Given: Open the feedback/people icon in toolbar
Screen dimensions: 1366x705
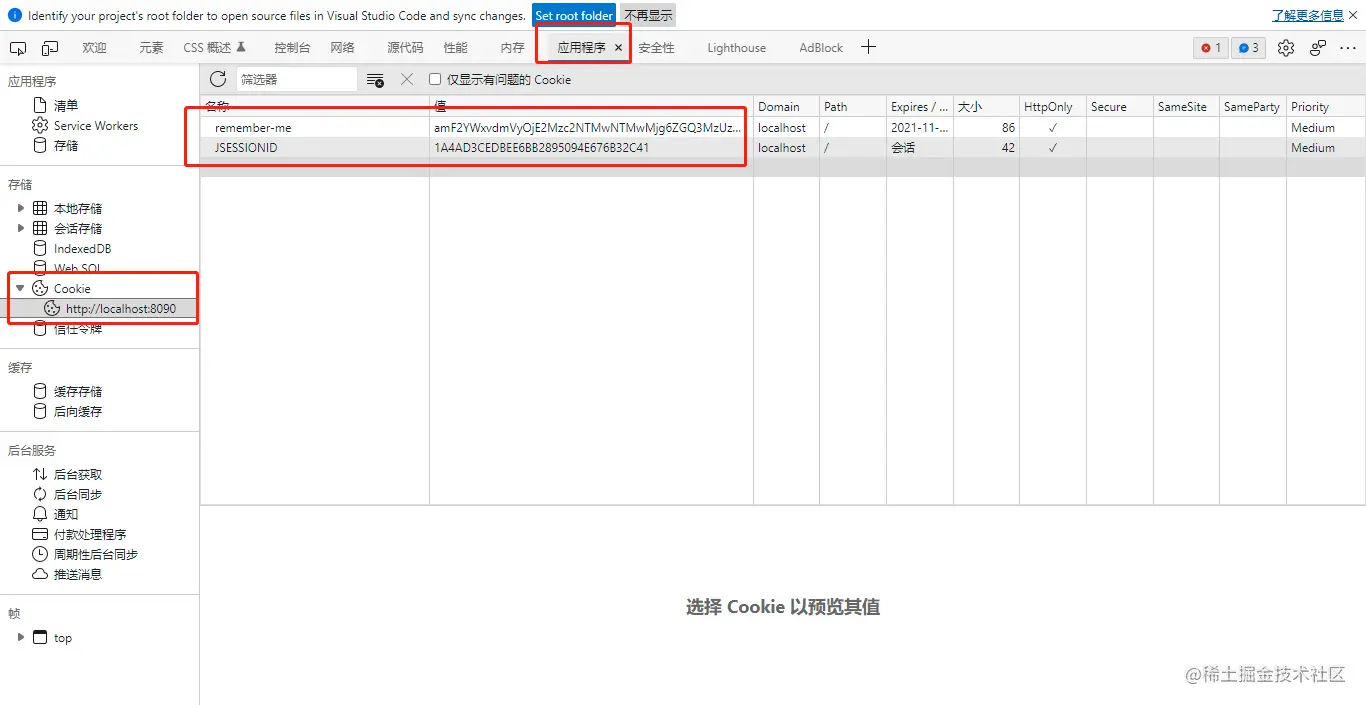Looking at the screenshot, I should point(1318,48).
